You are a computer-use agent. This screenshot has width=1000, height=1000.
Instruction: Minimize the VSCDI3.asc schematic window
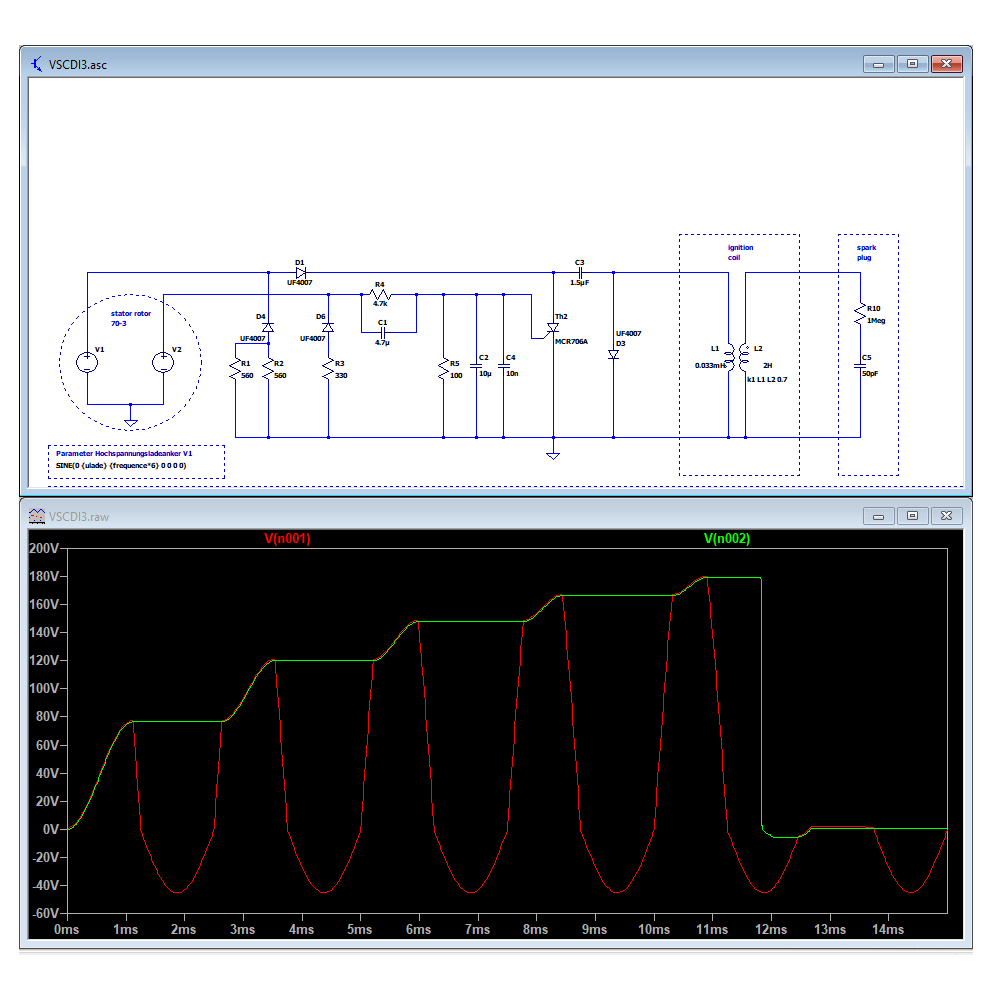pos(879,64)
